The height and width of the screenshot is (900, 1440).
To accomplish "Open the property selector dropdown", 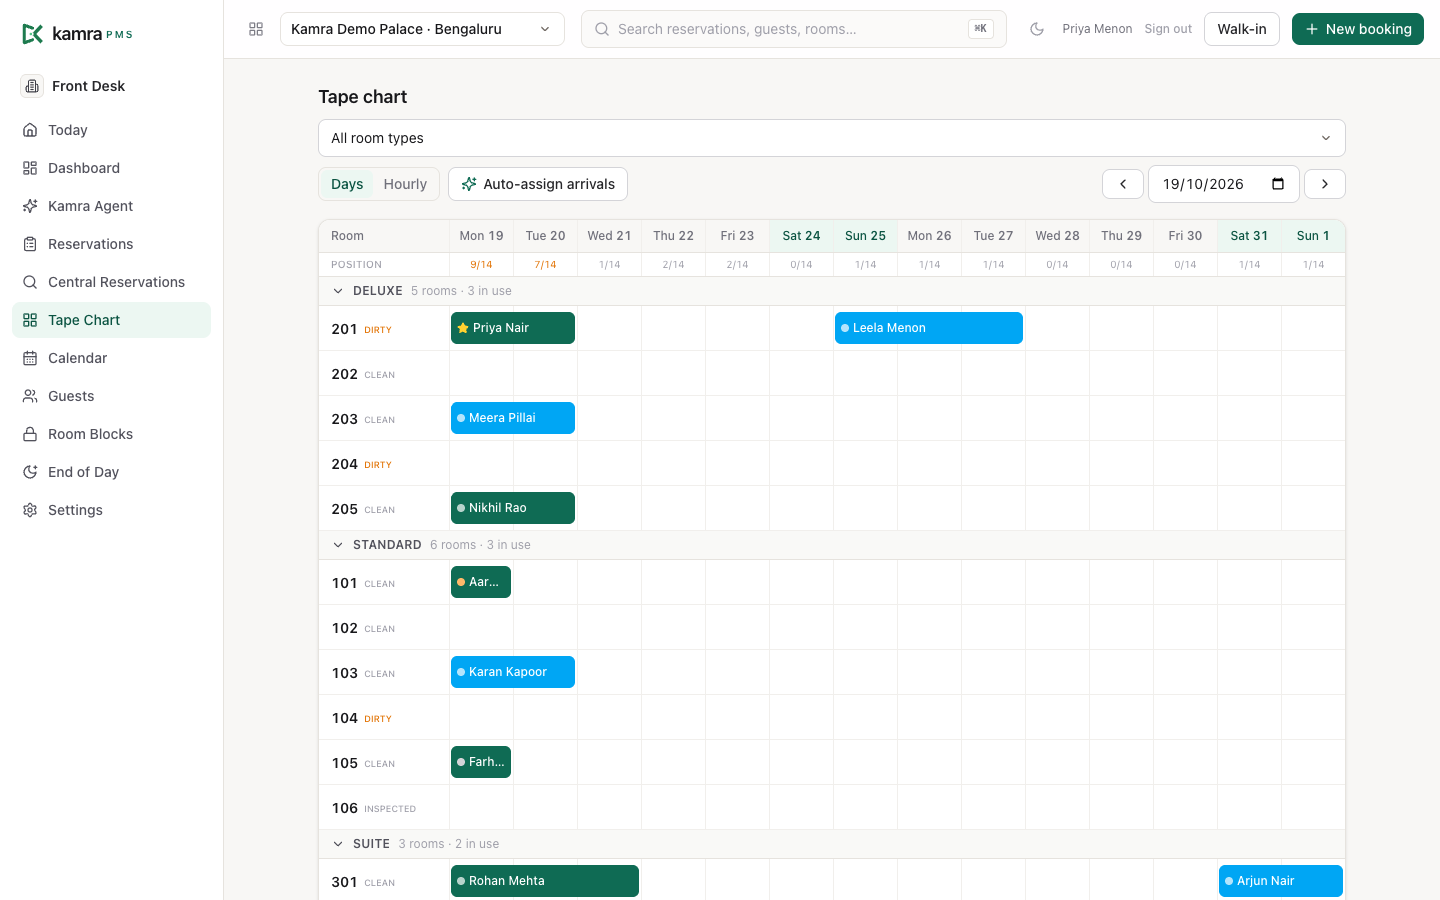I will (422, 29).
